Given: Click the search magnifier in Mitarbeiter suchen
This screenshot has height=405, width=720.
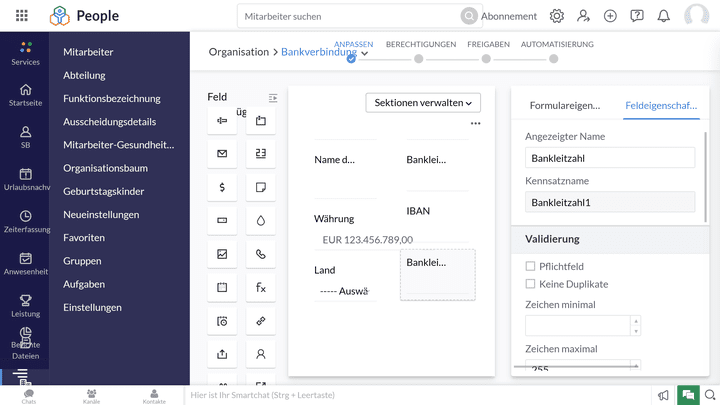Looking at the screenshot, I should [469, 16].
